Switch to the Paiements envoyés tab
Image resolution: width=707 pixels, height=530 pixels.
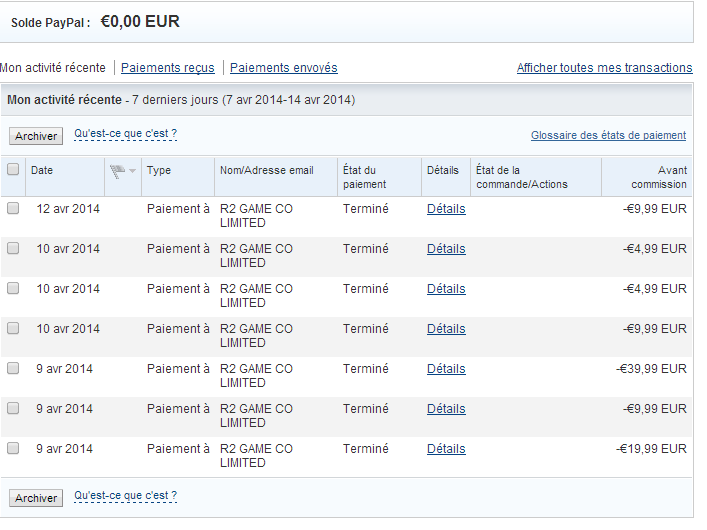point(283,68)
